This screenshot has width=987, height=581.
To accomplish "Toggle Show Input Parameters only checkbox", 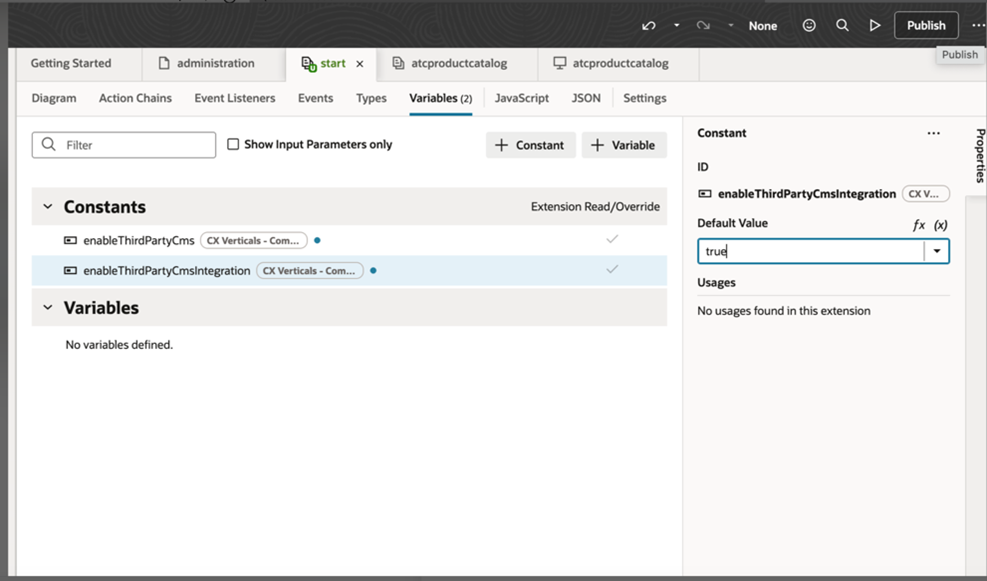I will click(x=233, y=144).
